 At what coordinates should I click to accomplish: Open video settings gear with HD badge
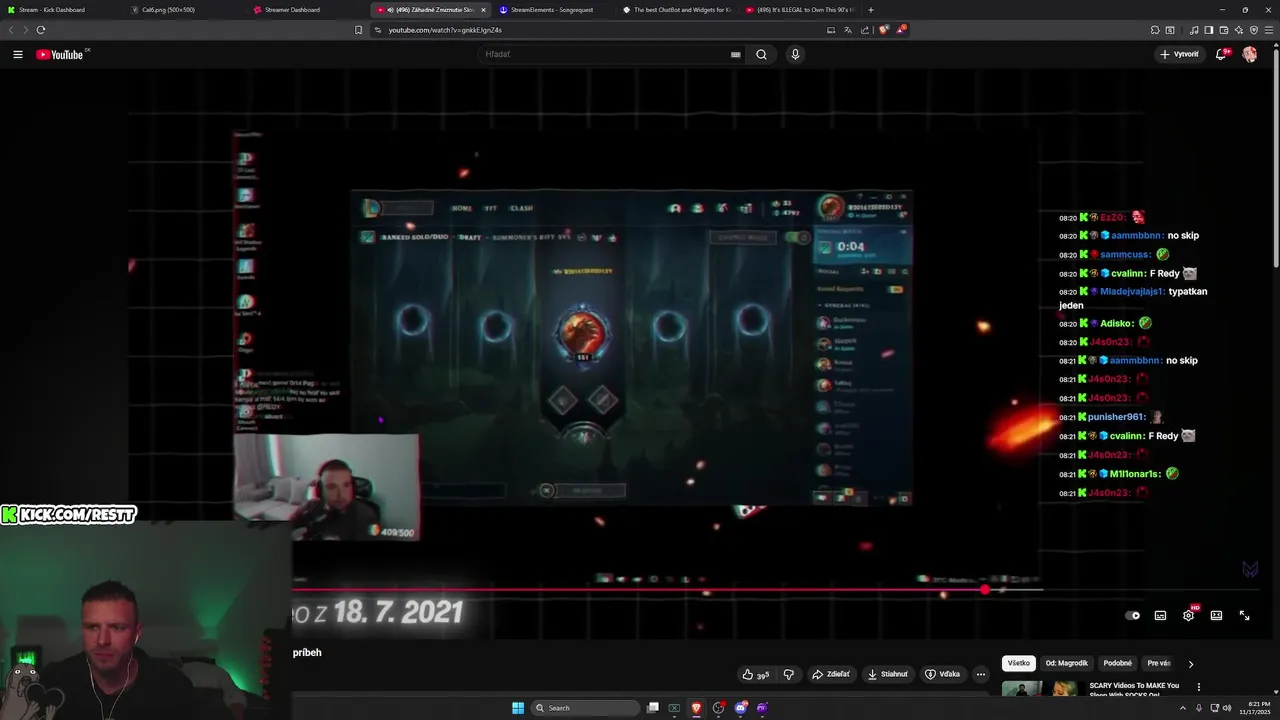click(1189, 615)
